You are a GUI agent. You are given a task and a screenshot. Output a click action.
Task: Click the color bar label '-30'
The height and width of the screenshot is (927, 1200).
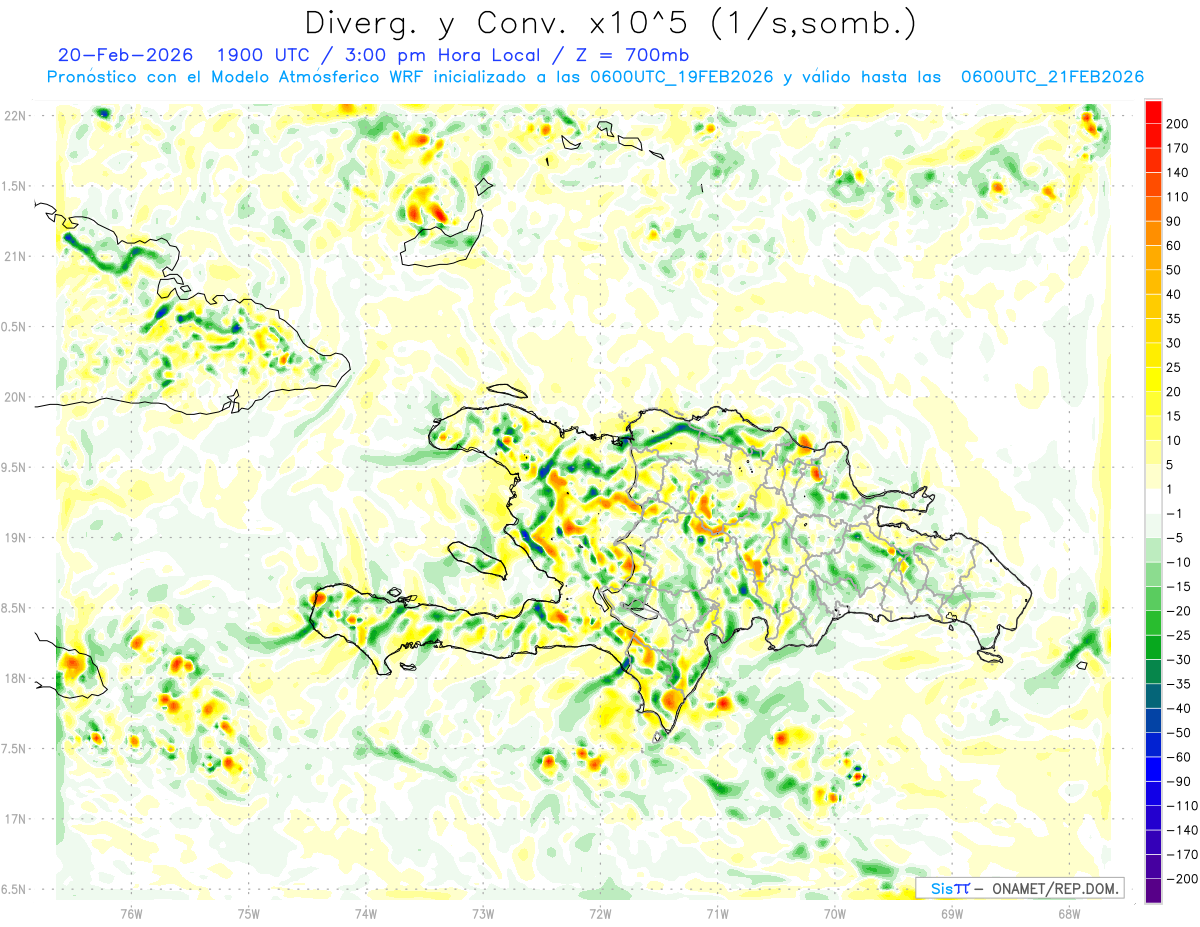point(1179,660)
